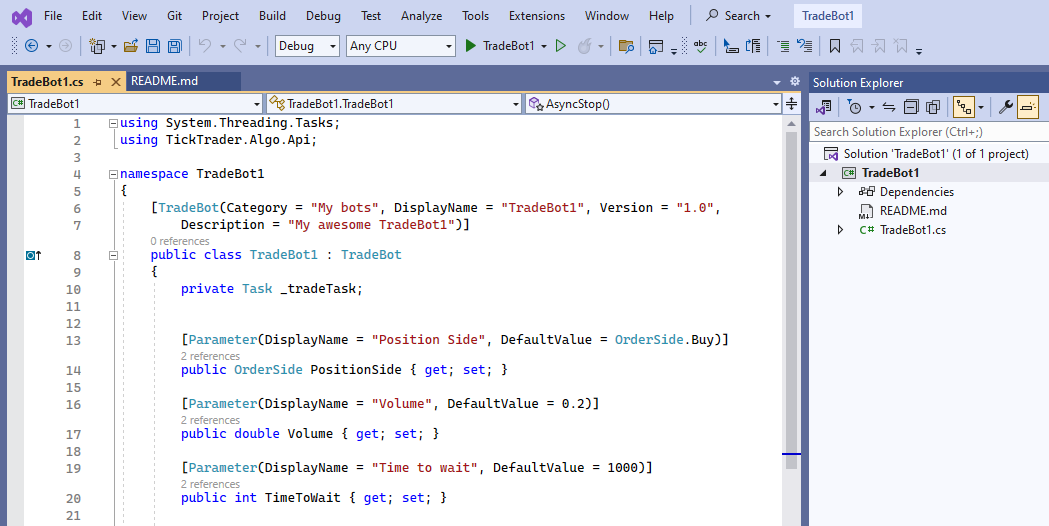This screenshot has width=1049, height=526.
Task: Click the Find in Files folder icon
Action: [x=626, y=46]
